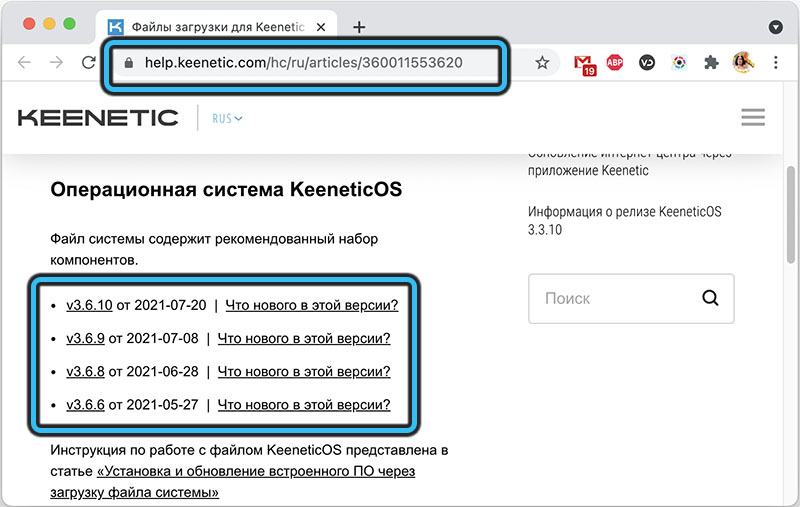
Task: Open Что нового link for v3.6.10
Action: click(x=312, y=305)
